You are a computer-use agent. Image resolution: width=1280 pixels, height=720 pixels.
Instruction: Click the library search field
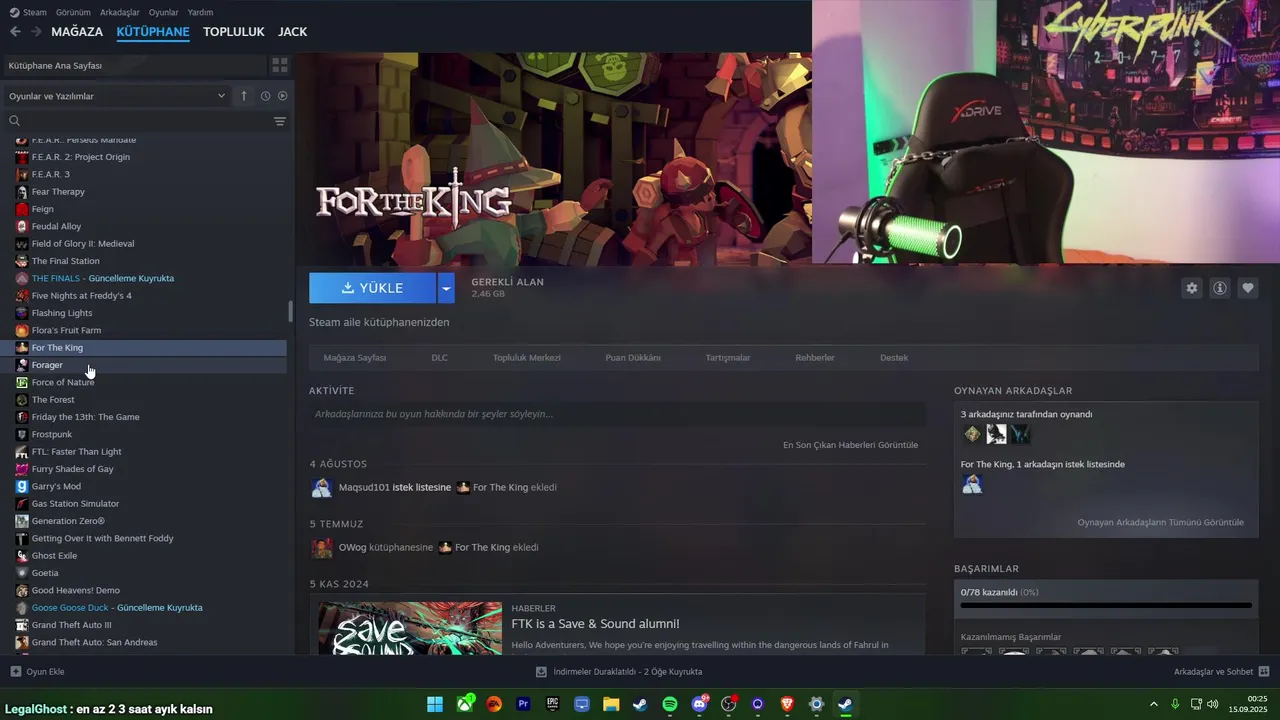[147, 121]
